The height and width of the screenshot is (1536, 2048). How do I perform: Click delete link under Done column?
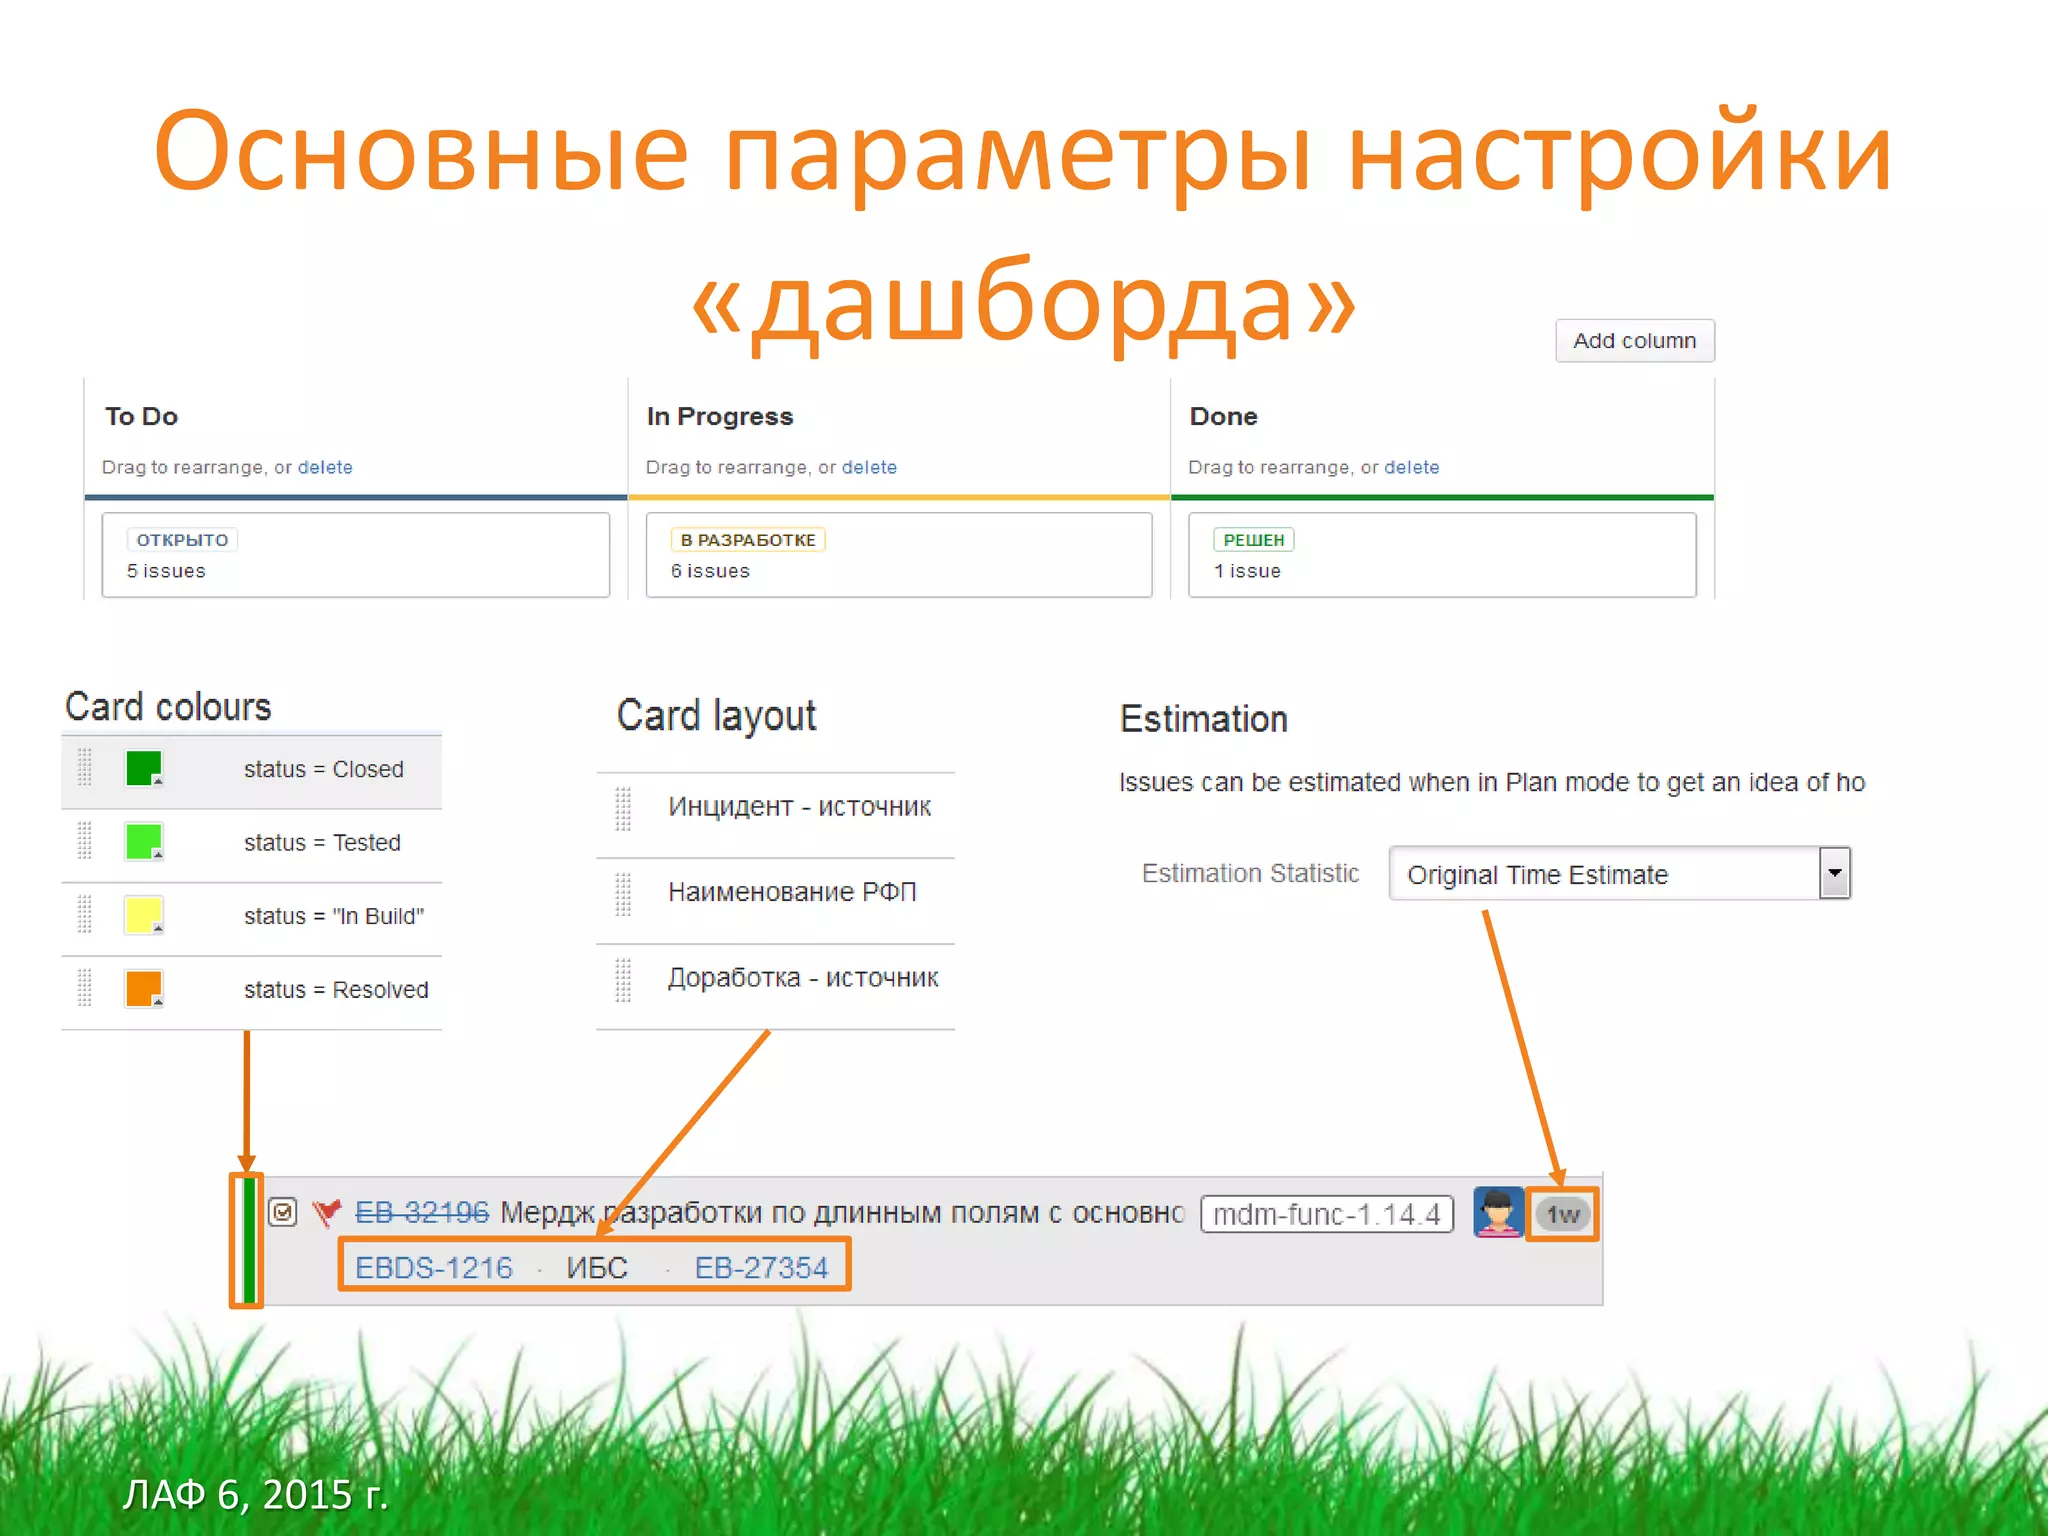(x=1411, y=467)
